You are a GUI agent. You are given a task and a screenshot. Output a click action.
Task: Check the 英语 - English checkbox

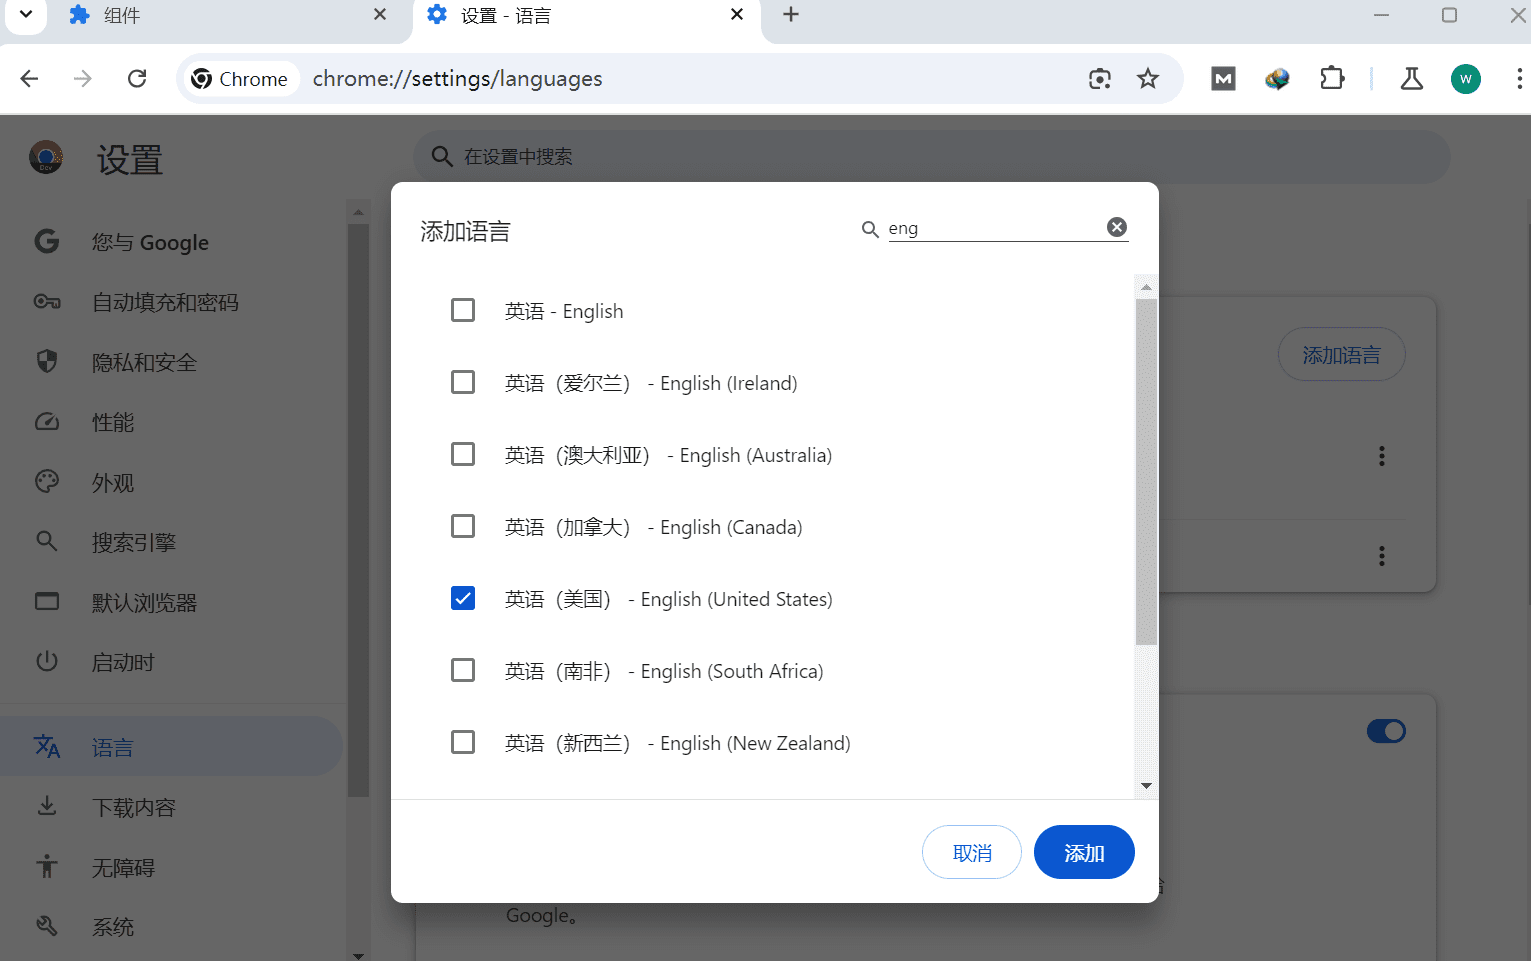point(462,310)
